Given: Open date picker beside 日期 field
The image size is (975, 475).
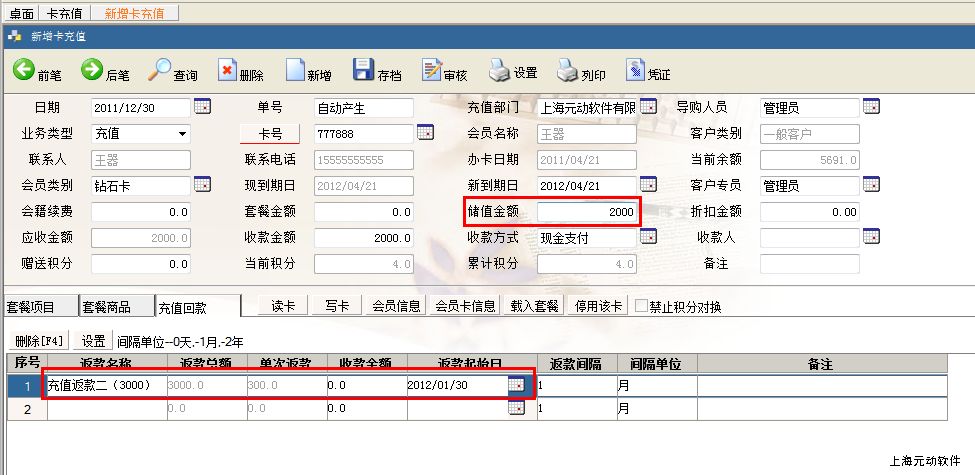Looking at the screenshot, I should [201, 106].
